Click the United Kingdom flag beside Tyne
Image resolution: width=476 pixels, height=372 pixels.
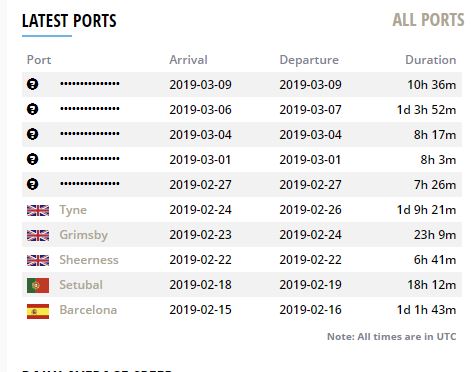click(38, 210)
